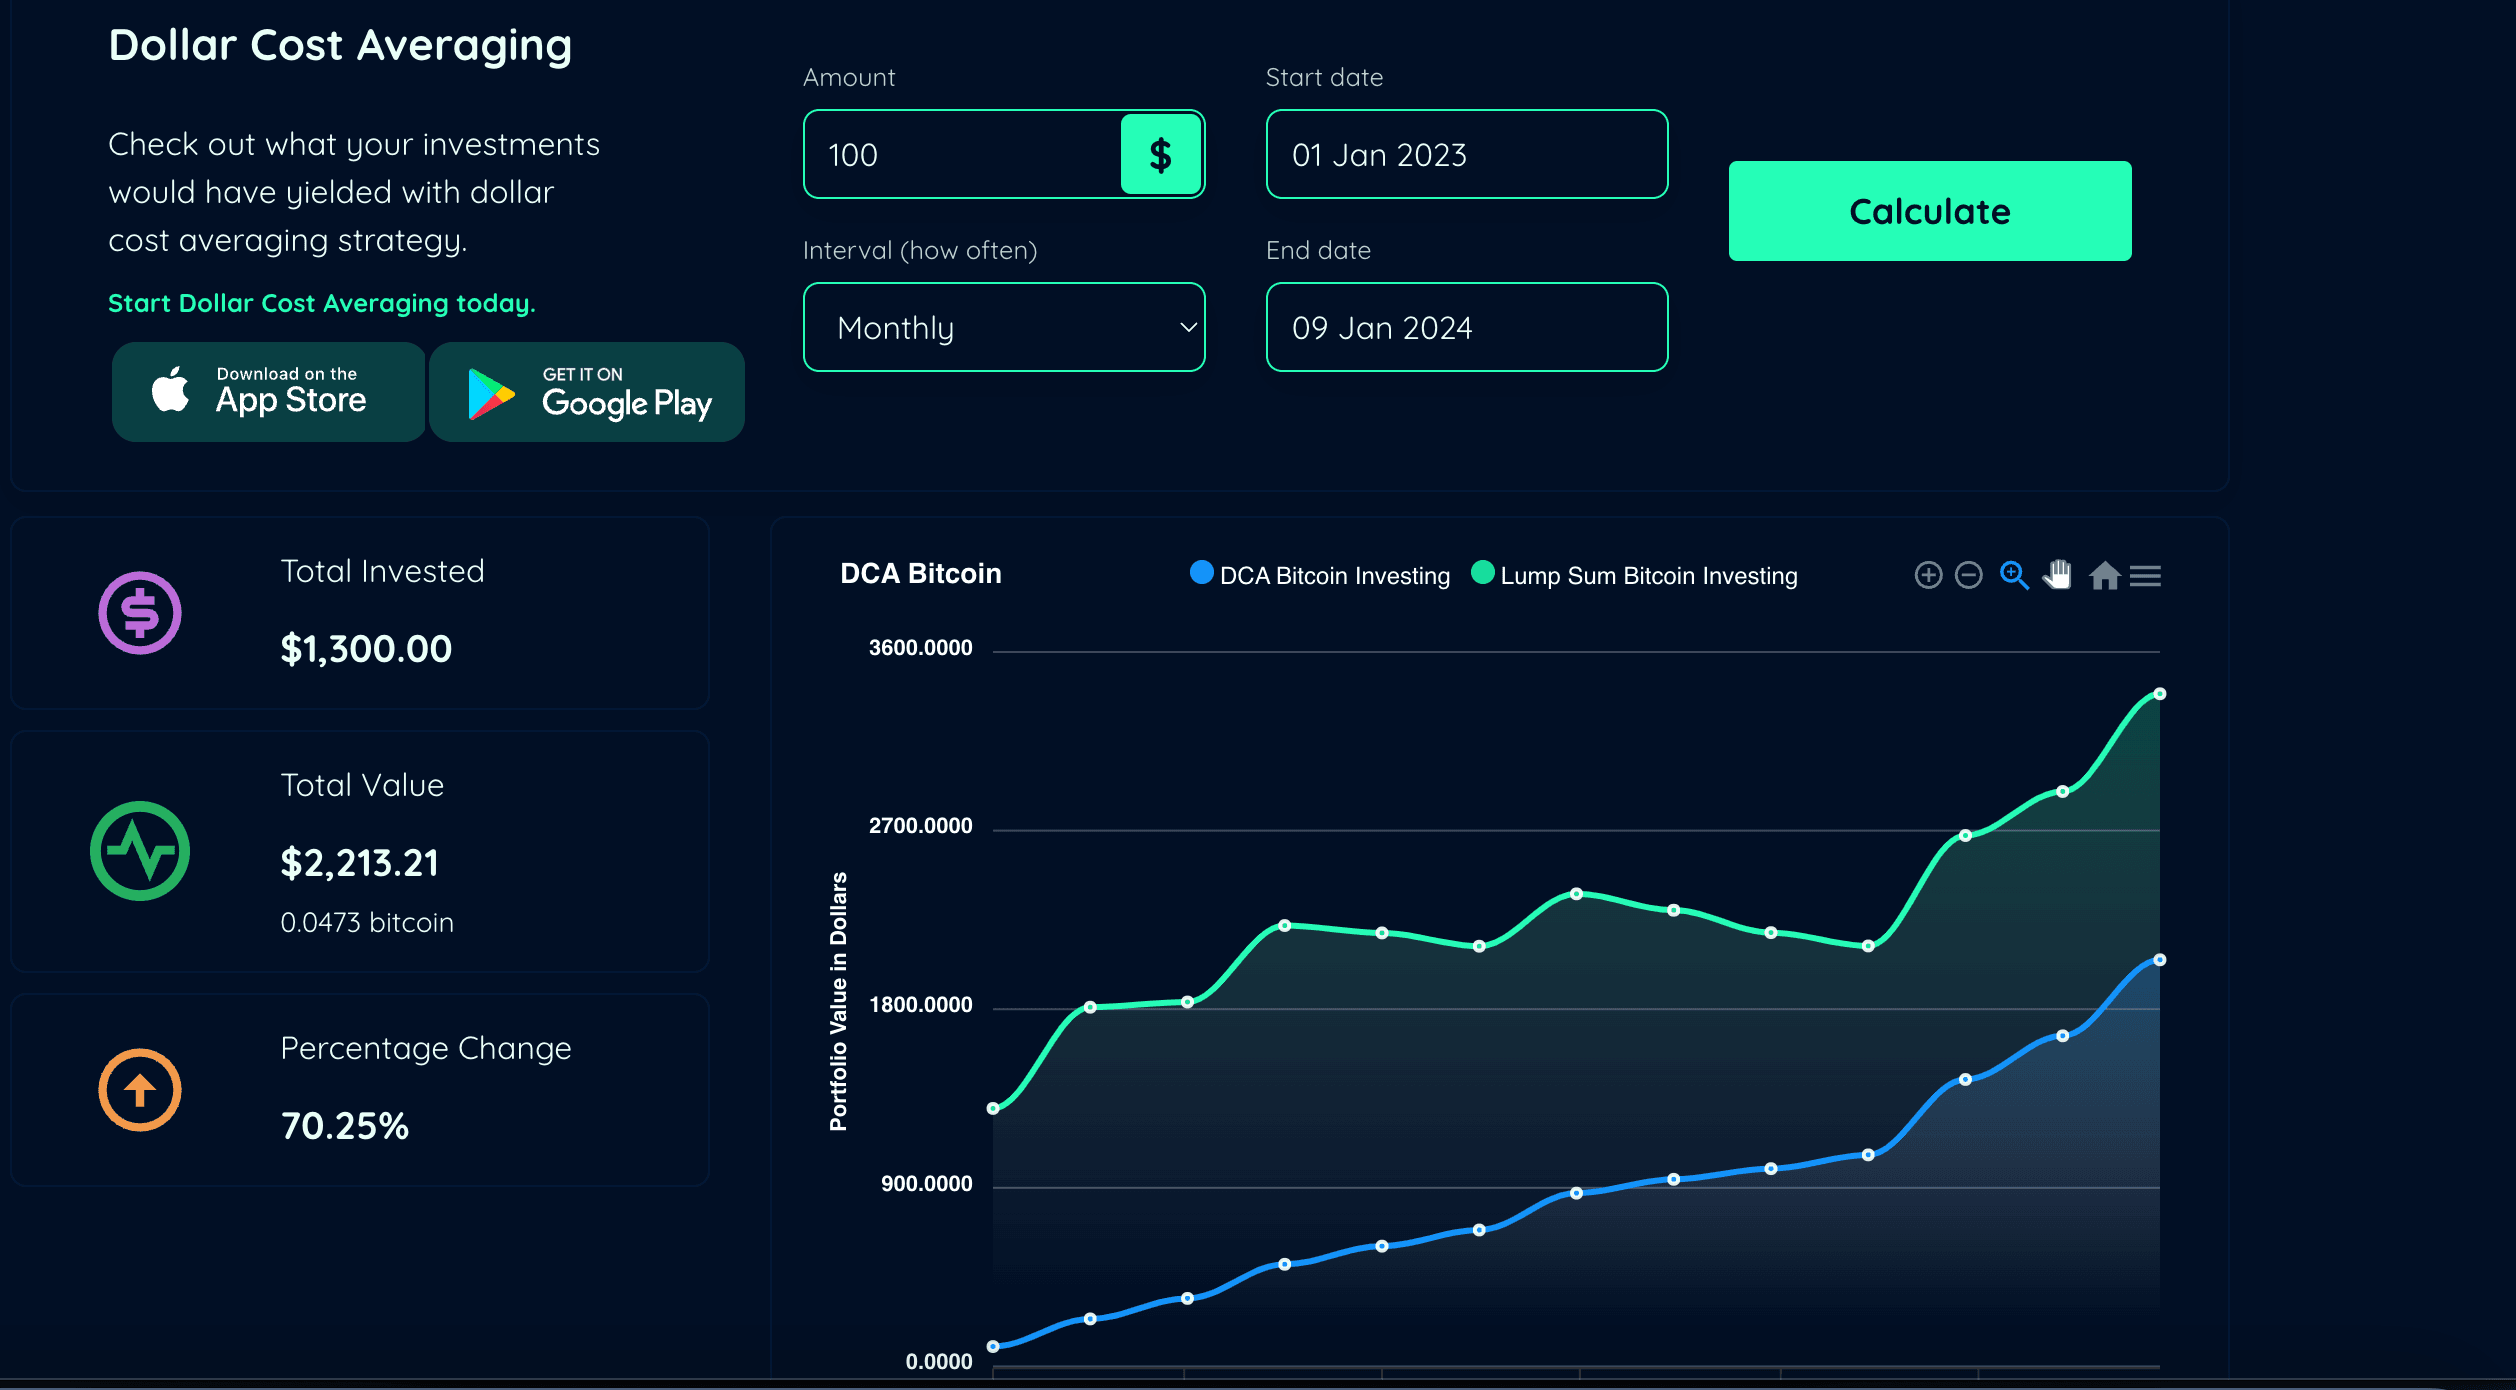Screen dimensions: 2516x1390
Task: Click the Dollar Cost Averaging heading
Action: tap(340, 45)
